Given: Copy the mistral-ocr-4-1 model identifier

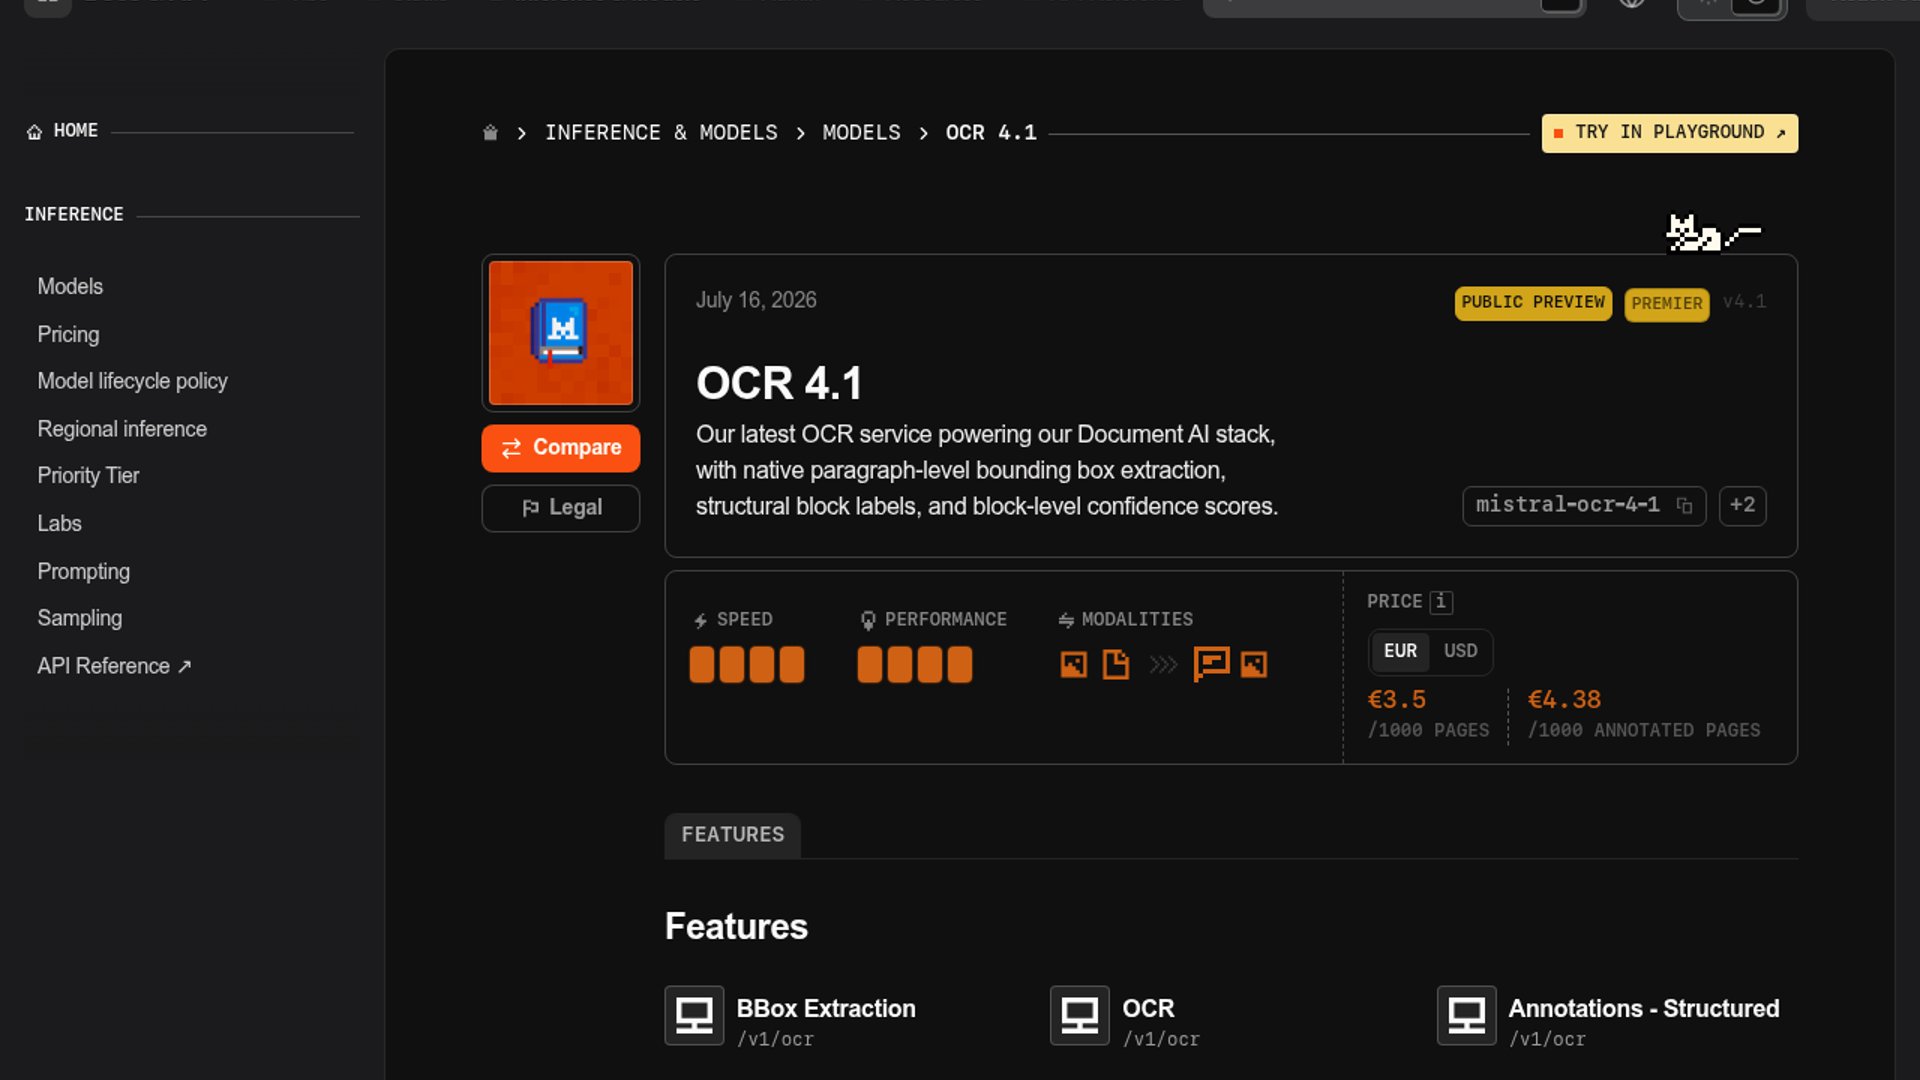Looking at the screenshot, I should [1684, 506].
